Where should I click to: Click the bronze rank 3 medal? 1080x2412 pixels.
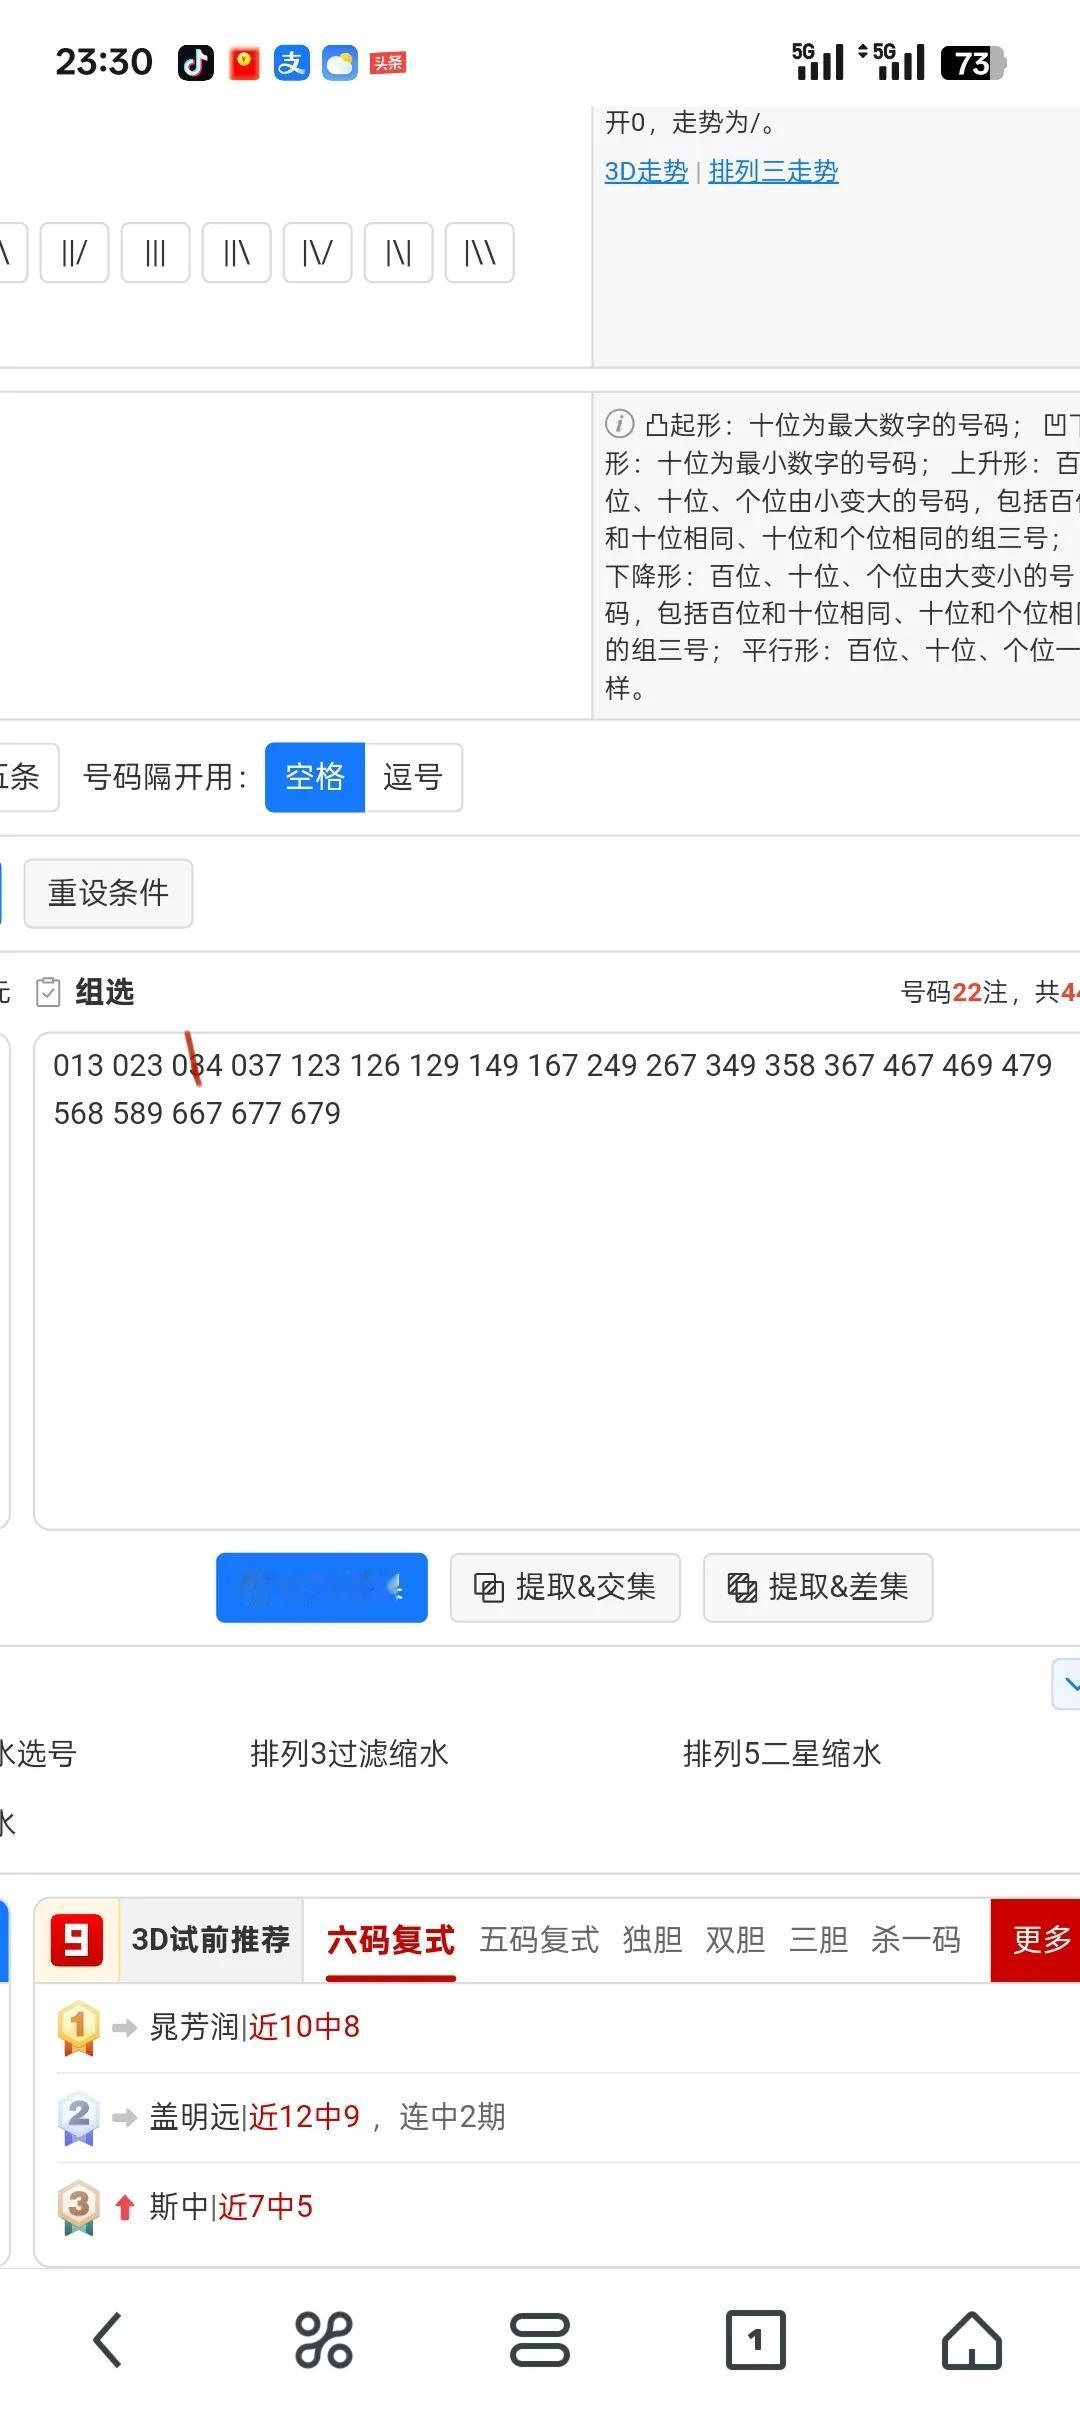click(x=79, y=2207)
